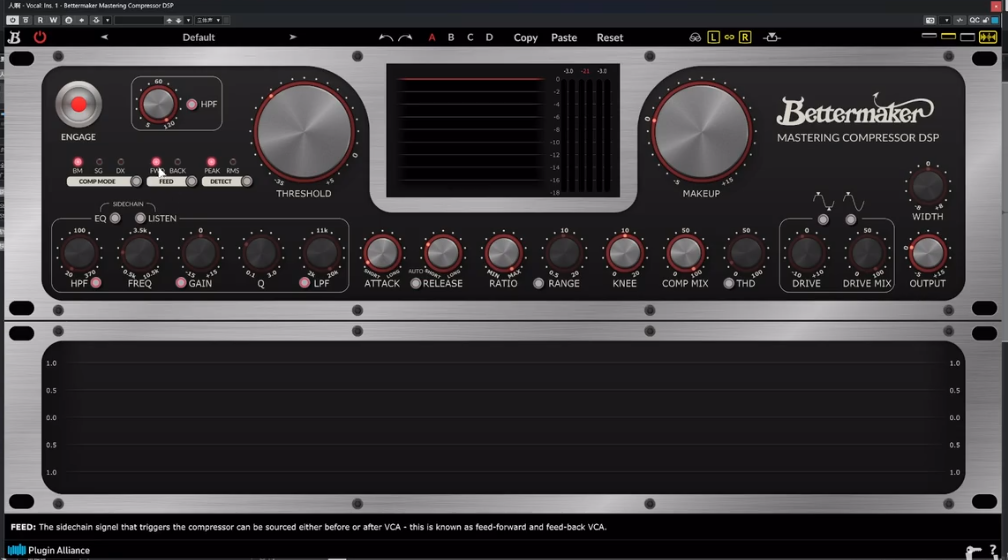The width and height of the screenshot is (1008, 560).
Task: Go to next preset with right arrow
Action: click(293, 37)
